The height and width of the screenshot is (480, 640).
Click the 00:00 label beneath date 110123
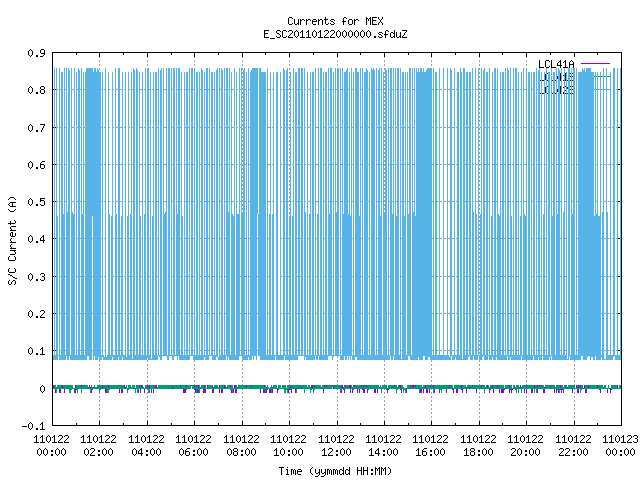[x=620, y=452]
